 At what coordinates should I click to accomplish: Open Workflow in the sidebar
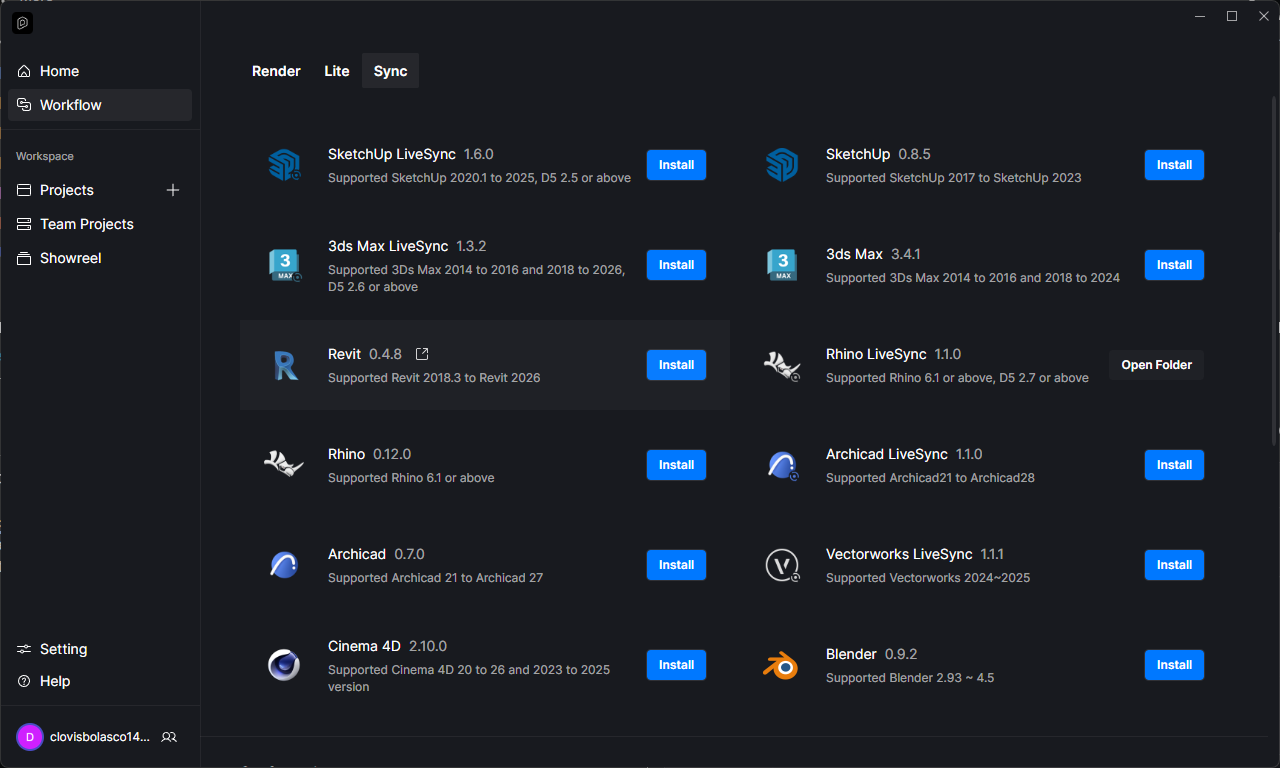point(100,105)
